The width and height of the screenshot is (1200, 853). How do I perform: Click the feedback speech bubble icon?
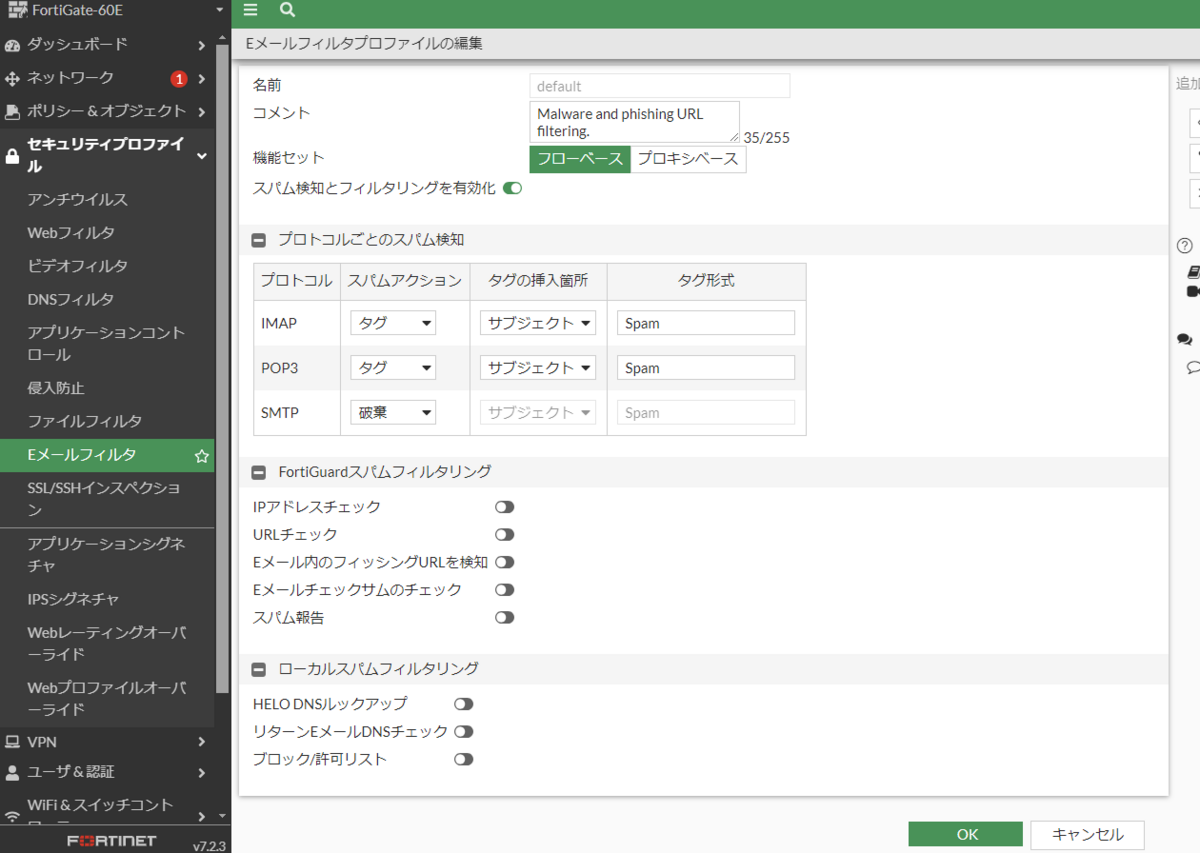pyautogui.click(x=1184, y=339)
